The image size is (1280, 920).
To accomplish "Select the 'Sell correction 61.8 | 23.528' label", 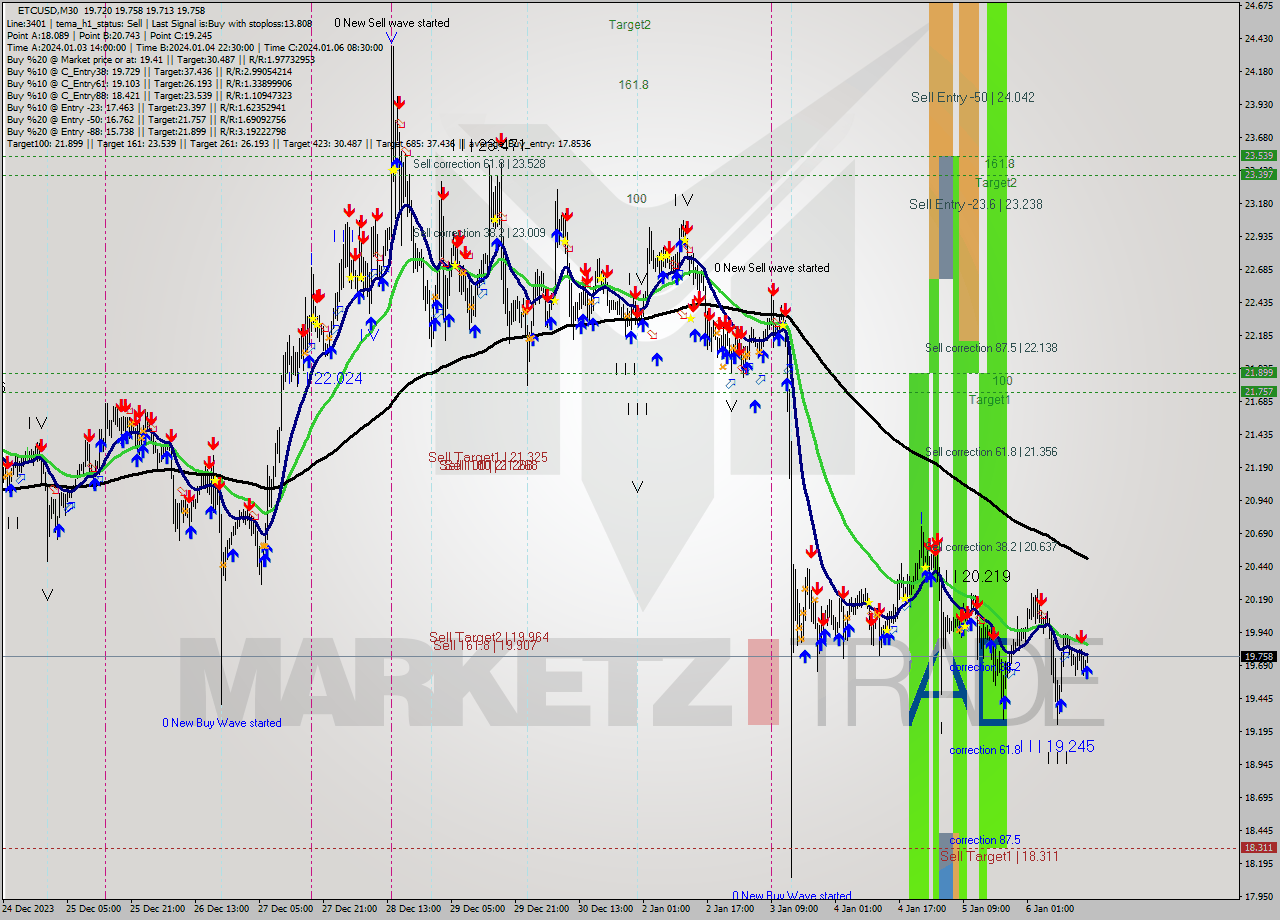I will click(x=479, y=163).
